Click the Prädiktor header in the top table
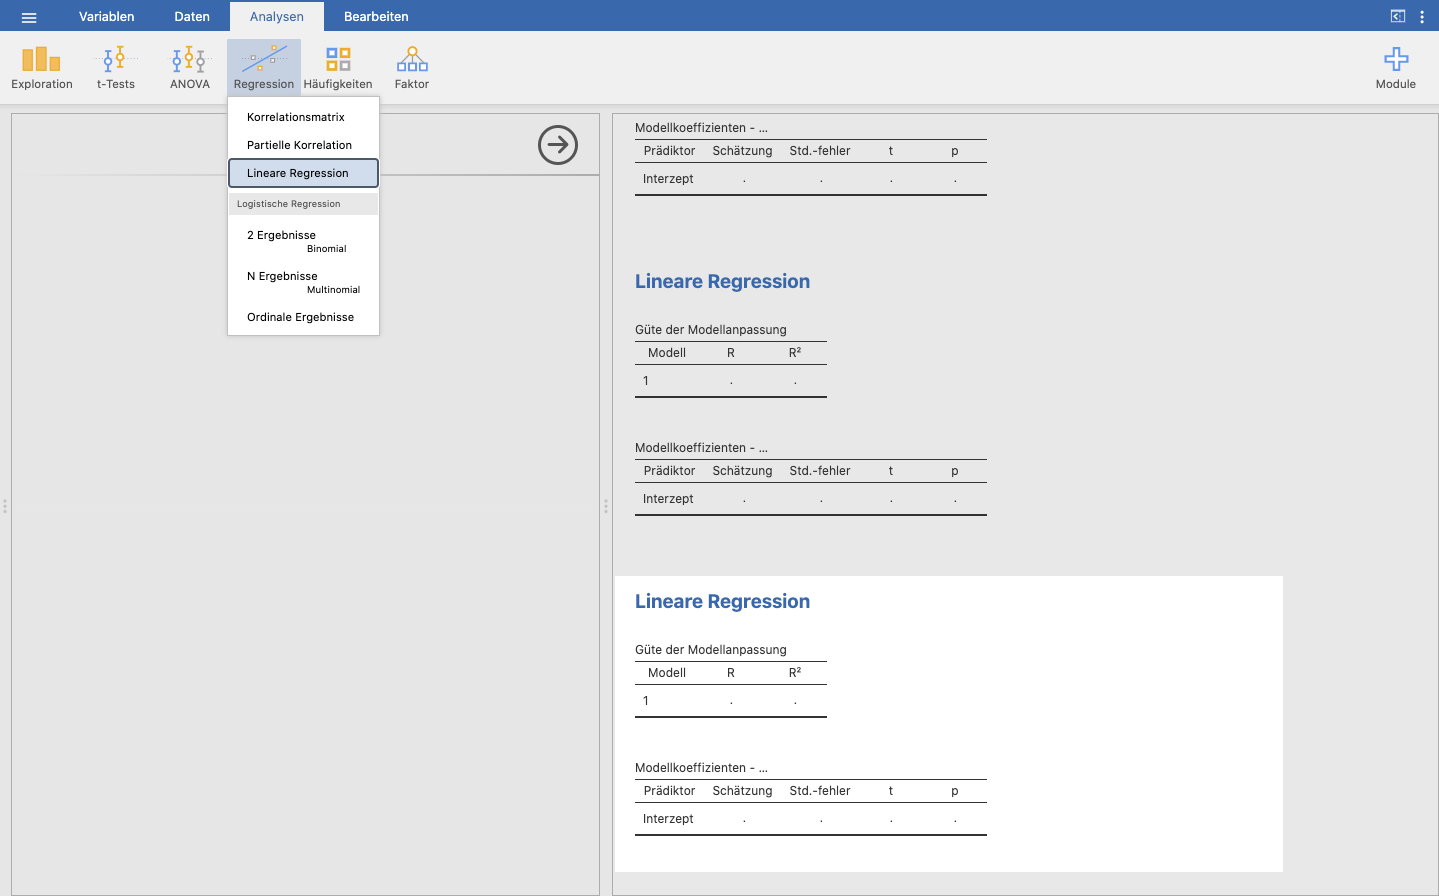 [x=669, y=151]
